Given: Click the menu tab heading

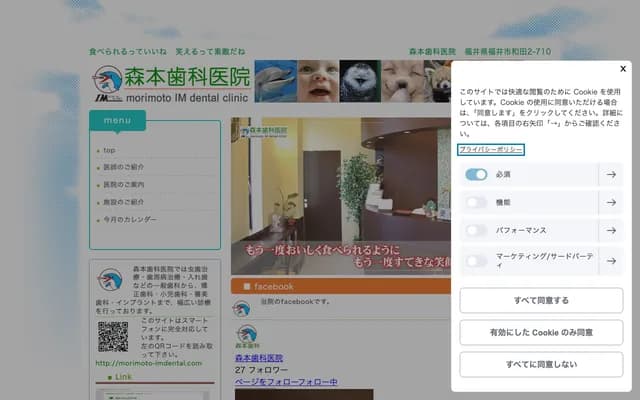Looking at the screenshot, I should click(x=118, y=120).
